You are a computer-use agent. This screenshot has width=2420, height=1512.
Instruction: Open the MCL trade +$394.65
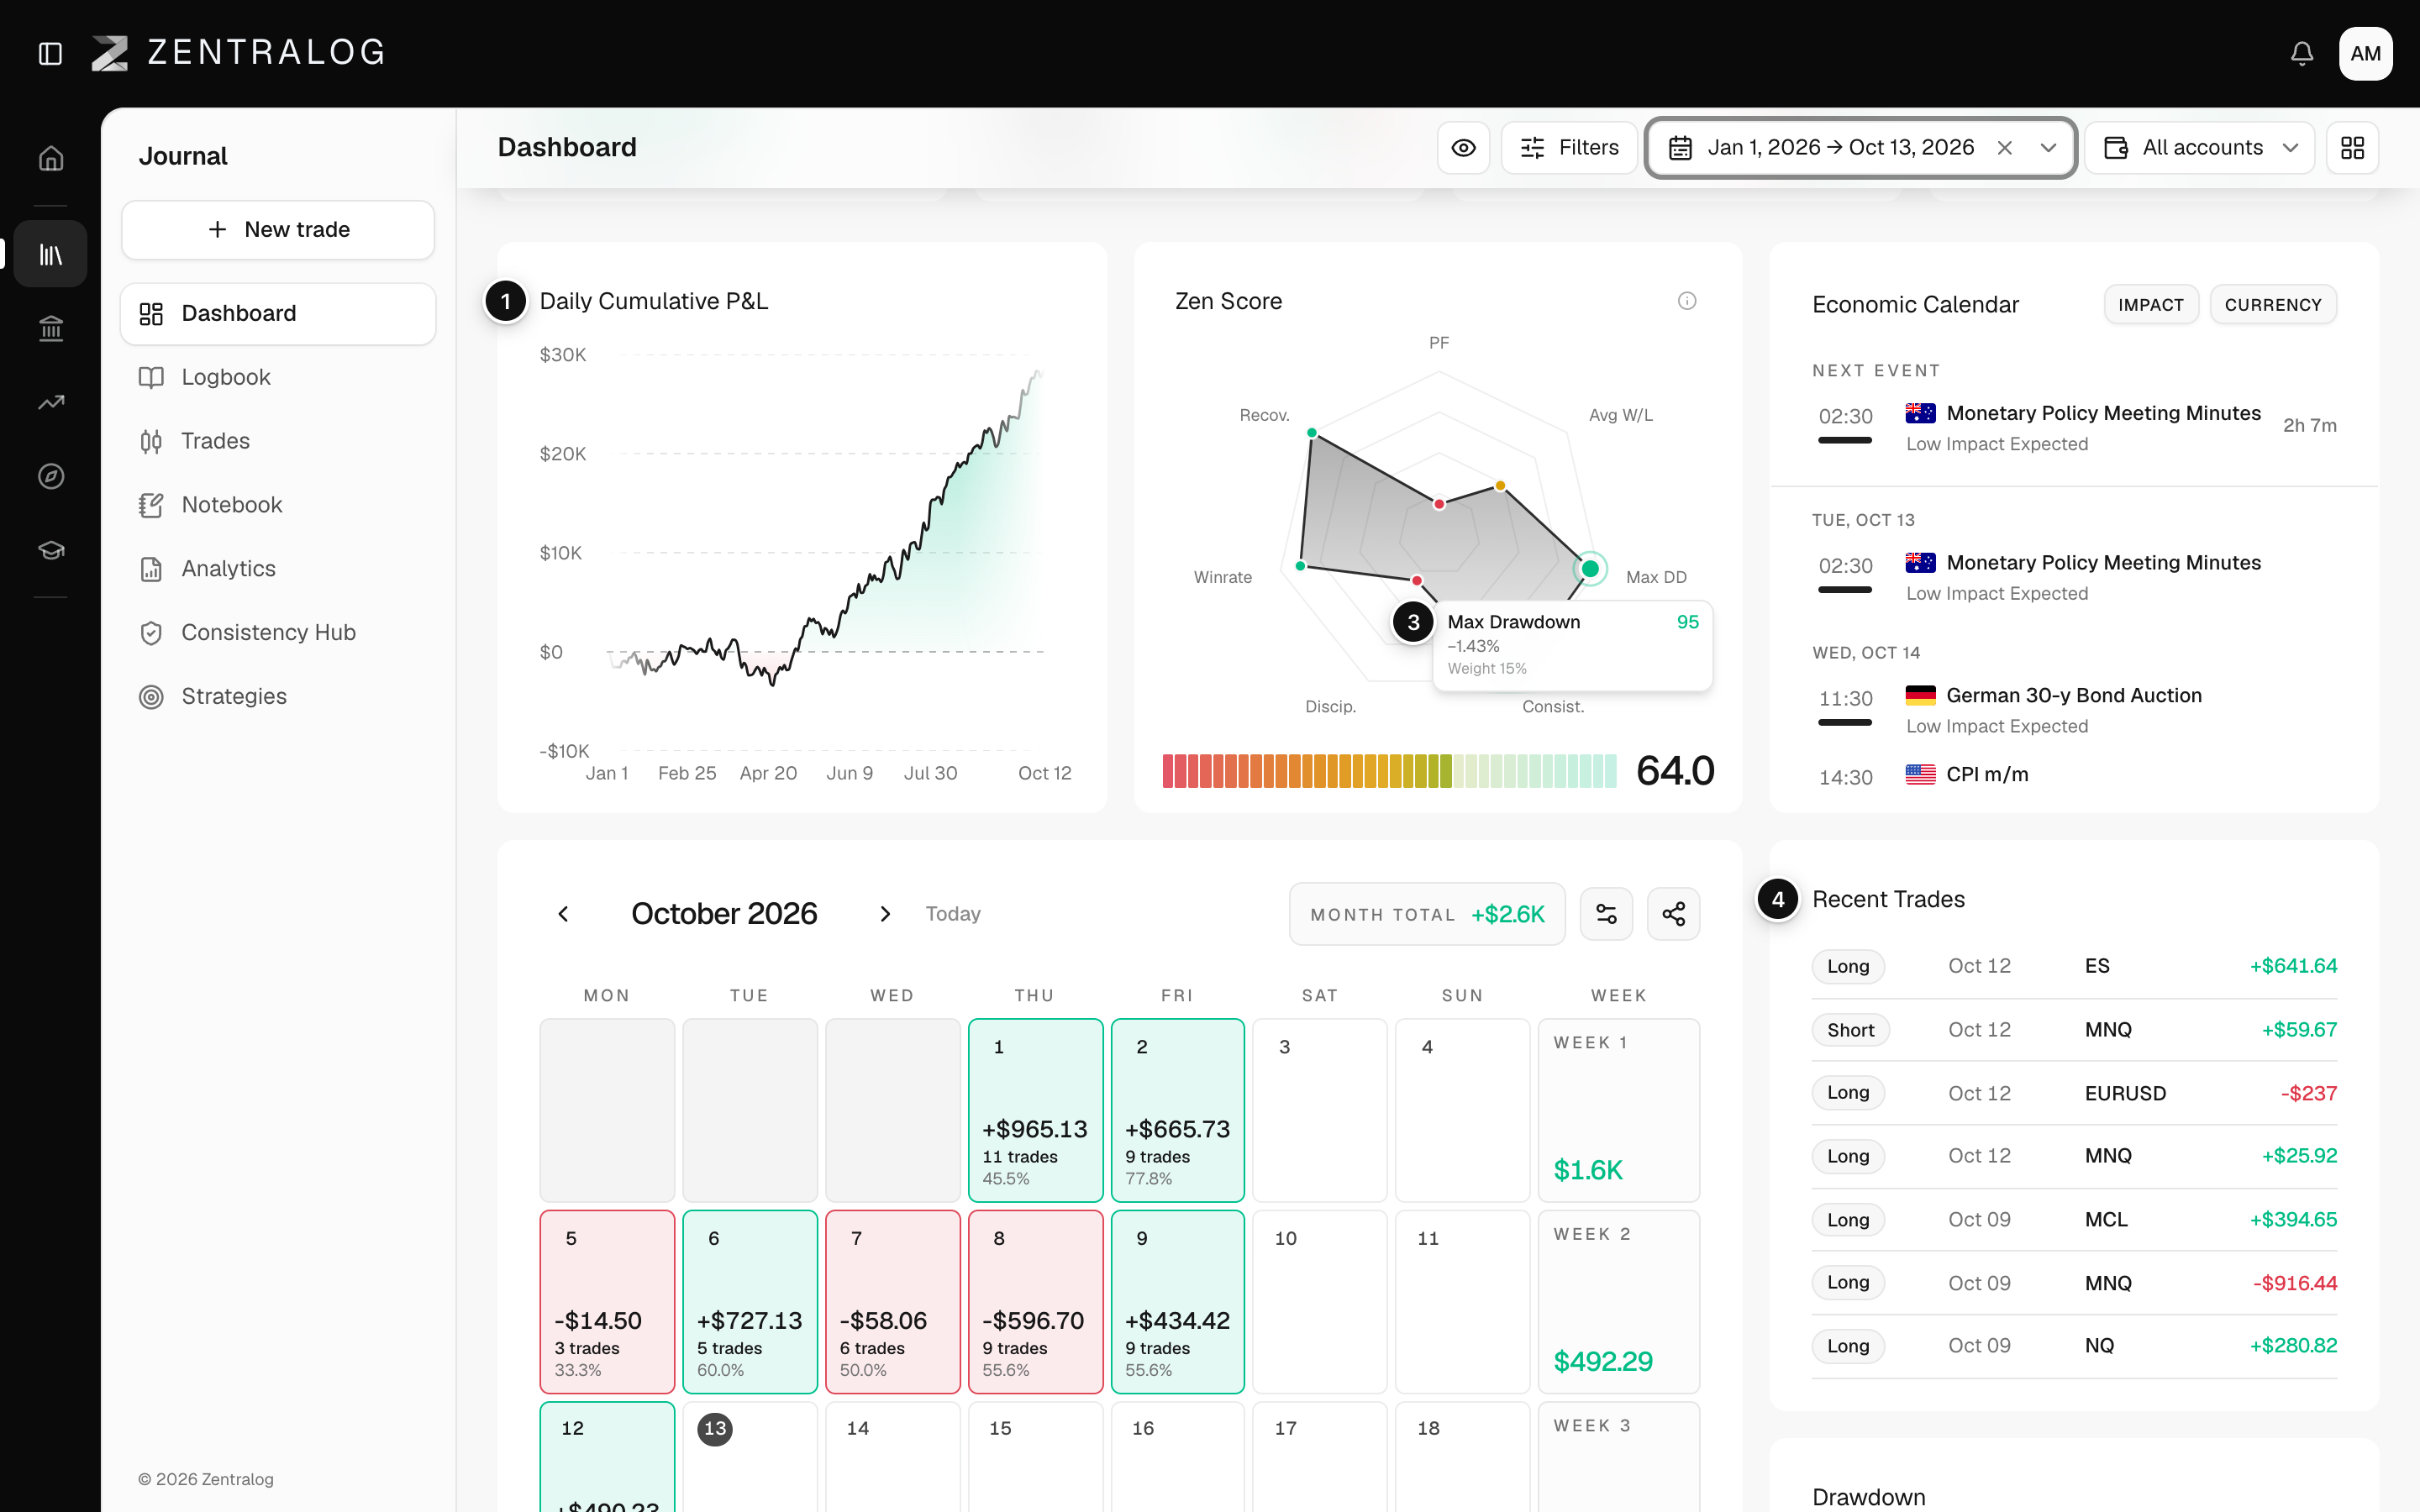tap(2074, 1220)
